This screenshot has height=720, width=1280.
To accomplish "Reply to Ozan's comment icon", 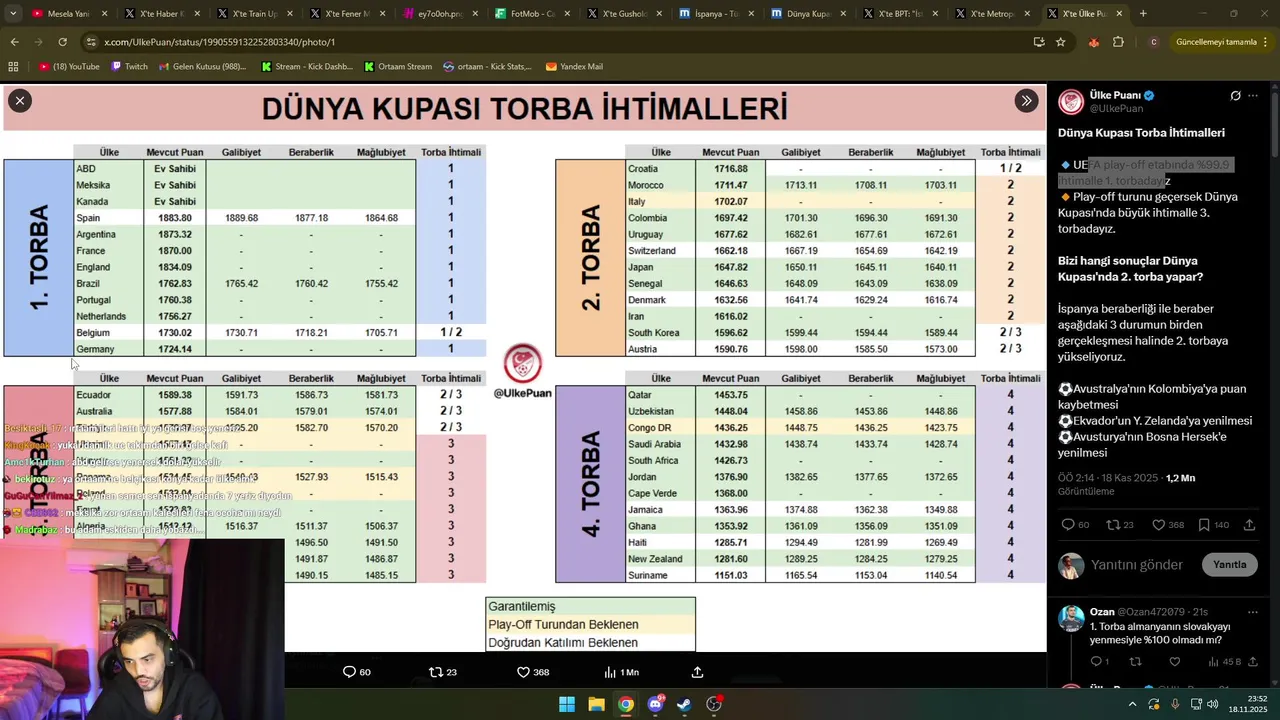I will (1096, 662).
